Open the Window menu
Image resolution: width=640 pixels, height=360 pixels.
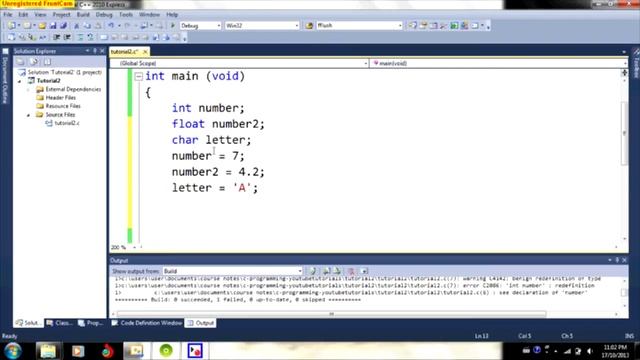[149, 14]
